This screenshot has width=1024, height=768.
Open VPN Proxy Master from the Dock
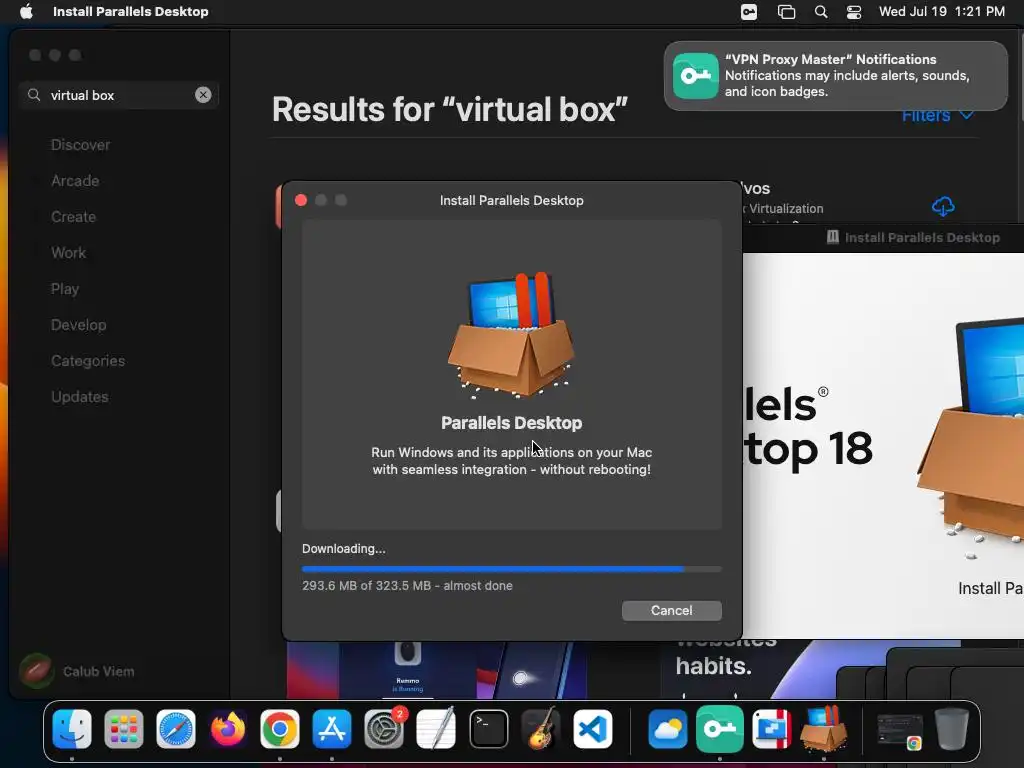pos(720,729)
